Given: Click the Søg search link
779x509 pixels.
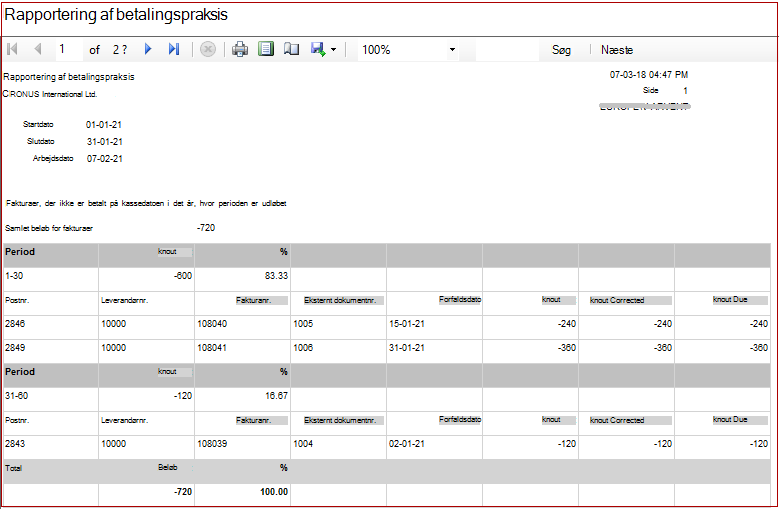Looking at the screenshot, I should coord(561,50).
